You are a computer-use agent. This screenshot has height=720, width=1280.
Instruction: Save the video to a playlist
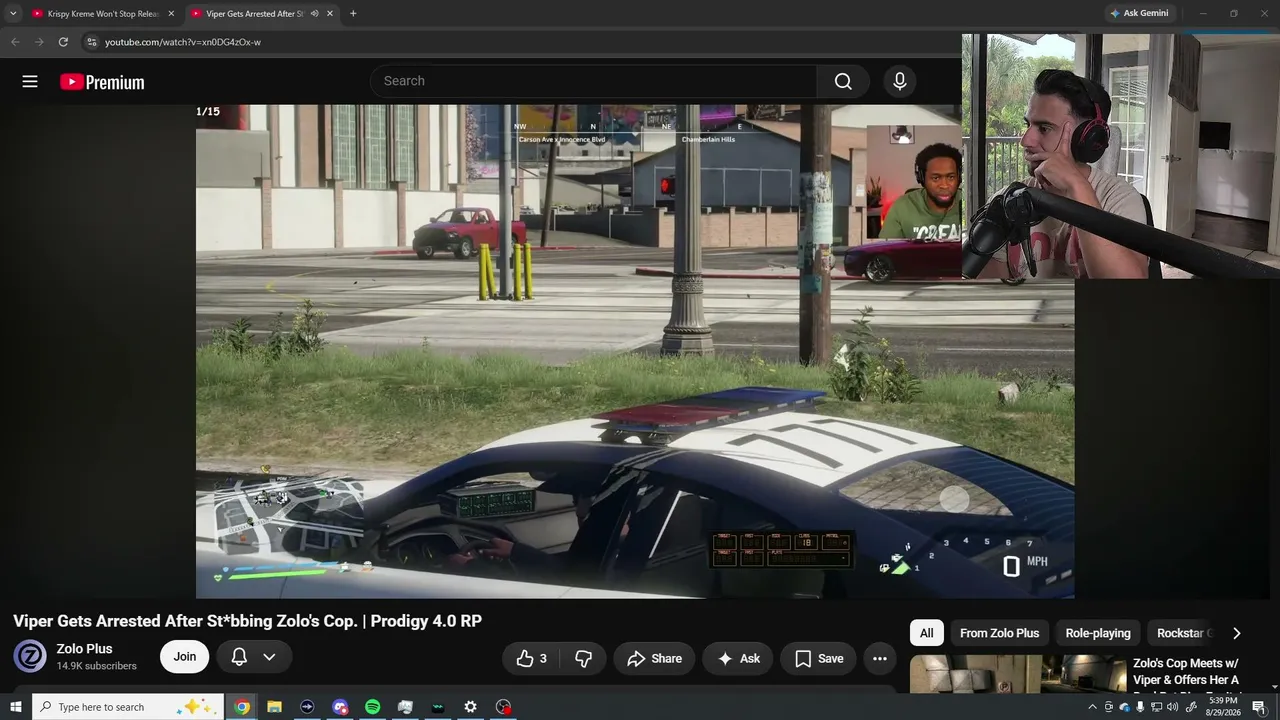coord(819,658)
